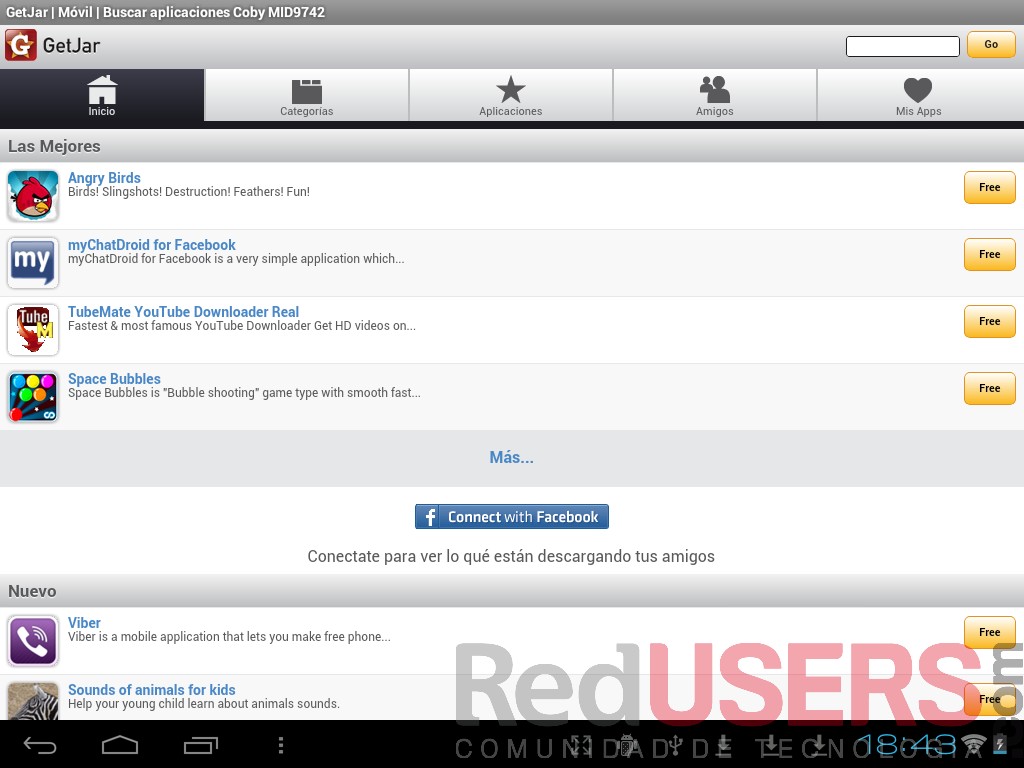Screen dimensions: 1024x768
Task: Download Angry Birds with its Free button
Action: click(989, 187)
